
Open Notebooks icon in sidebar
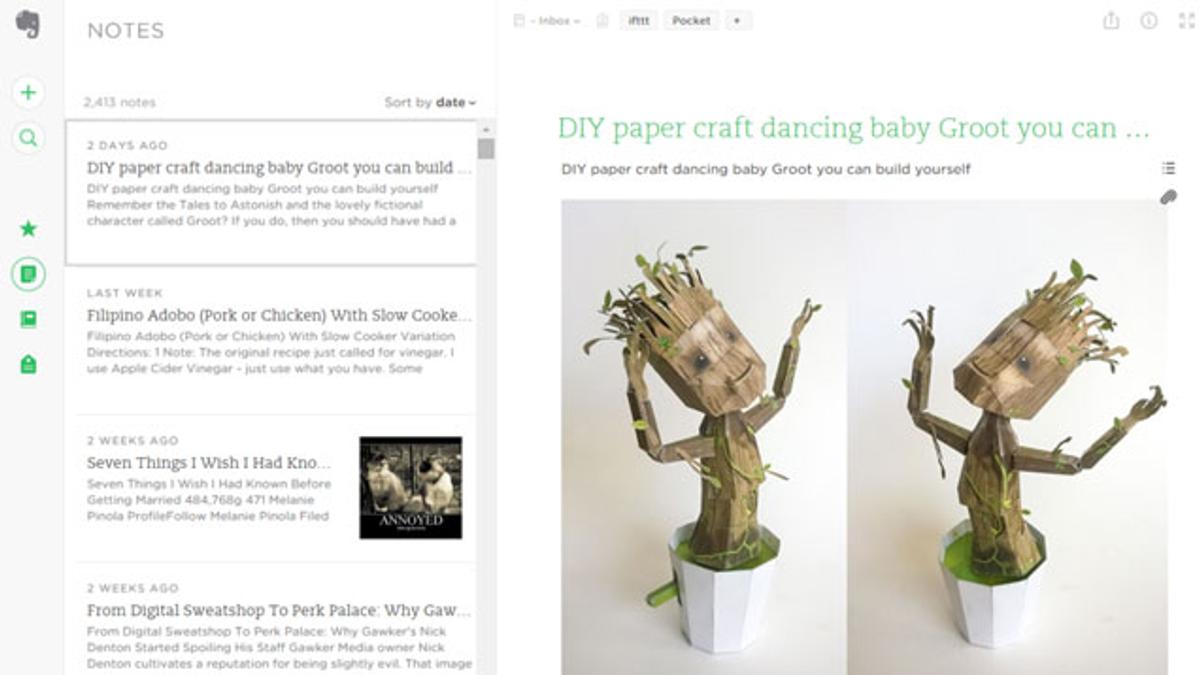pos(28,319)
